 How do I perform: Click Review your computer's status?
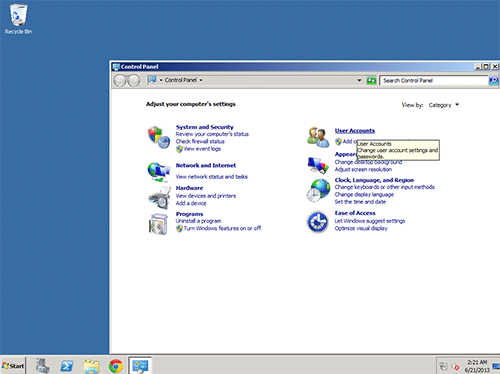212,134
